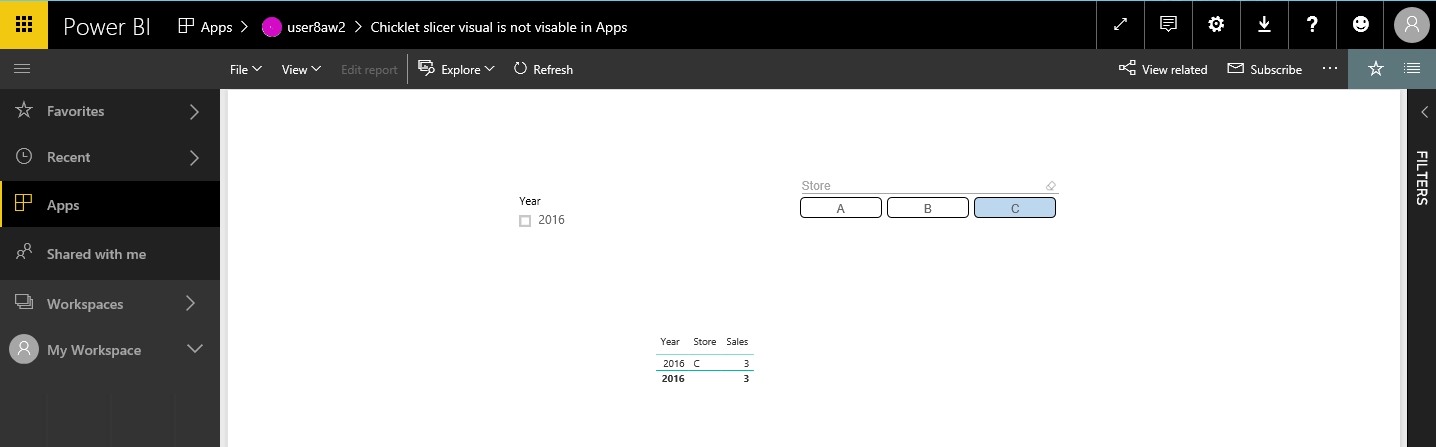Click the Power BI home logo
Screen dimensions: 1436x447
tap(107, 27)
